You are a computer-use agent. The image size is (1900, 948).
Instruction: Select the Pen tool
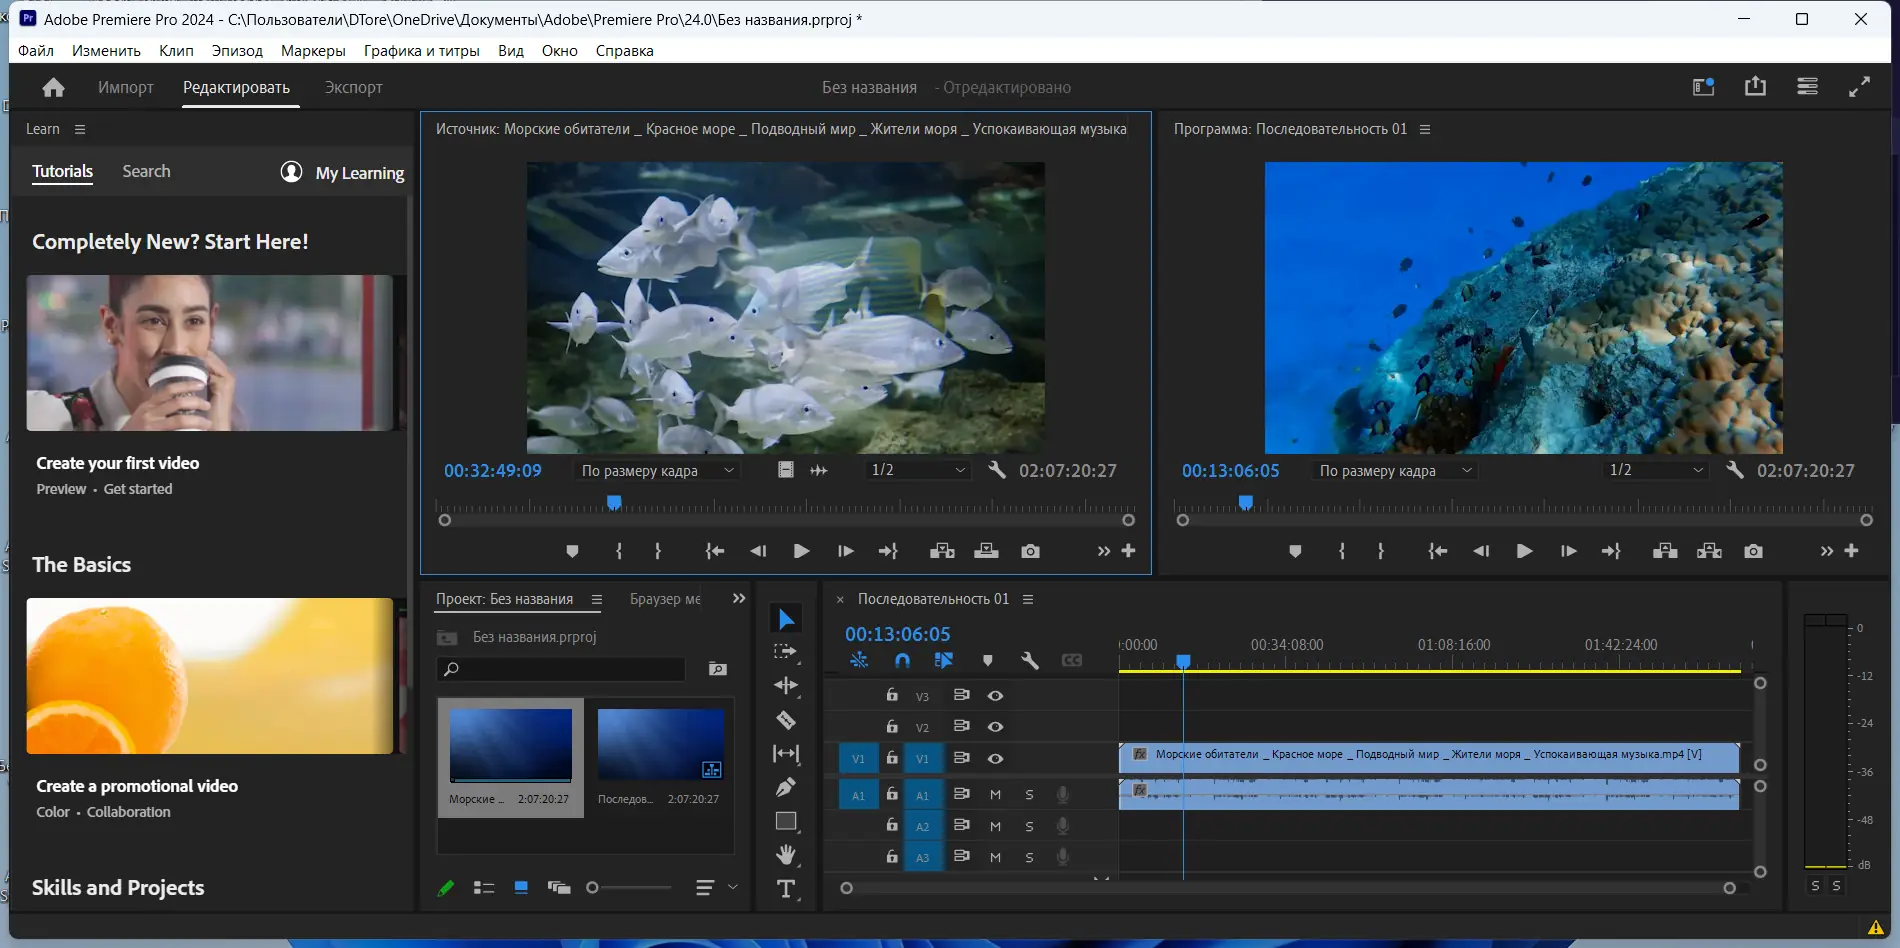coord(786,787)
